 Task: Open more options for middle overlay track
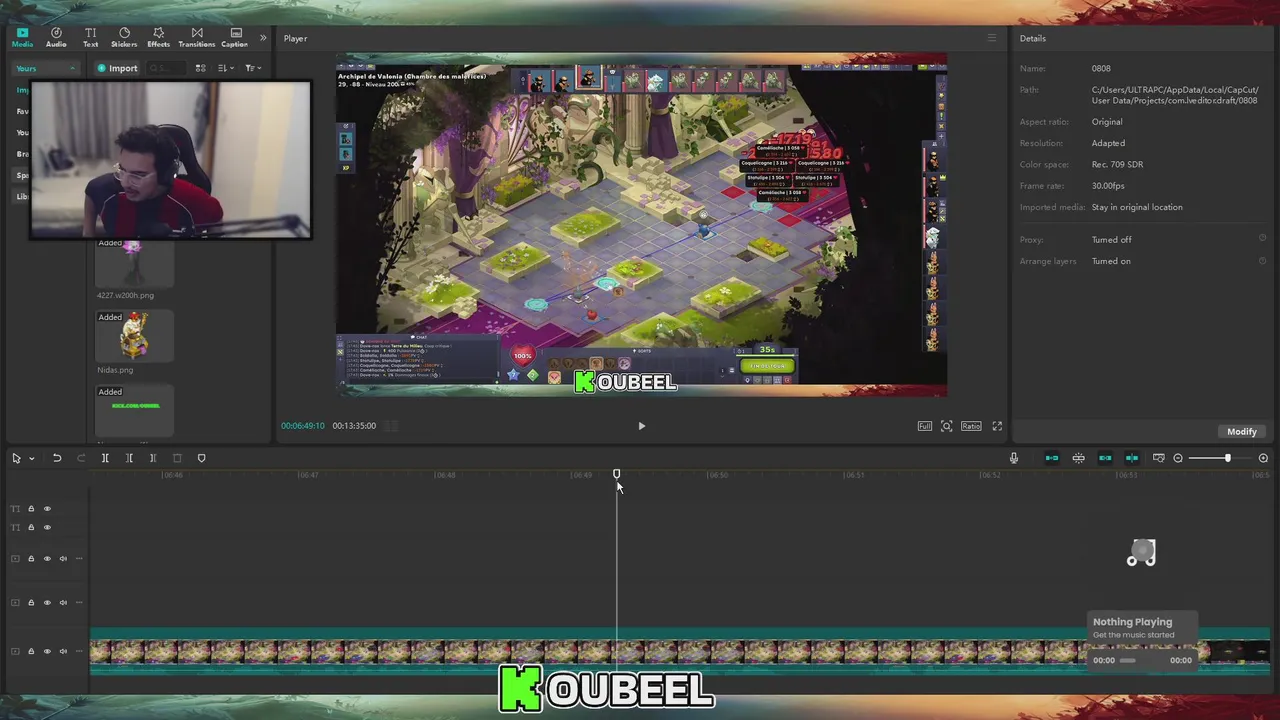click(x=79, y=603)
